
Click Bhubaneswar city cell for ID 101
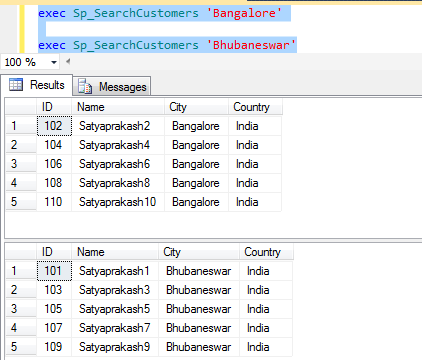tap(199, 271)
